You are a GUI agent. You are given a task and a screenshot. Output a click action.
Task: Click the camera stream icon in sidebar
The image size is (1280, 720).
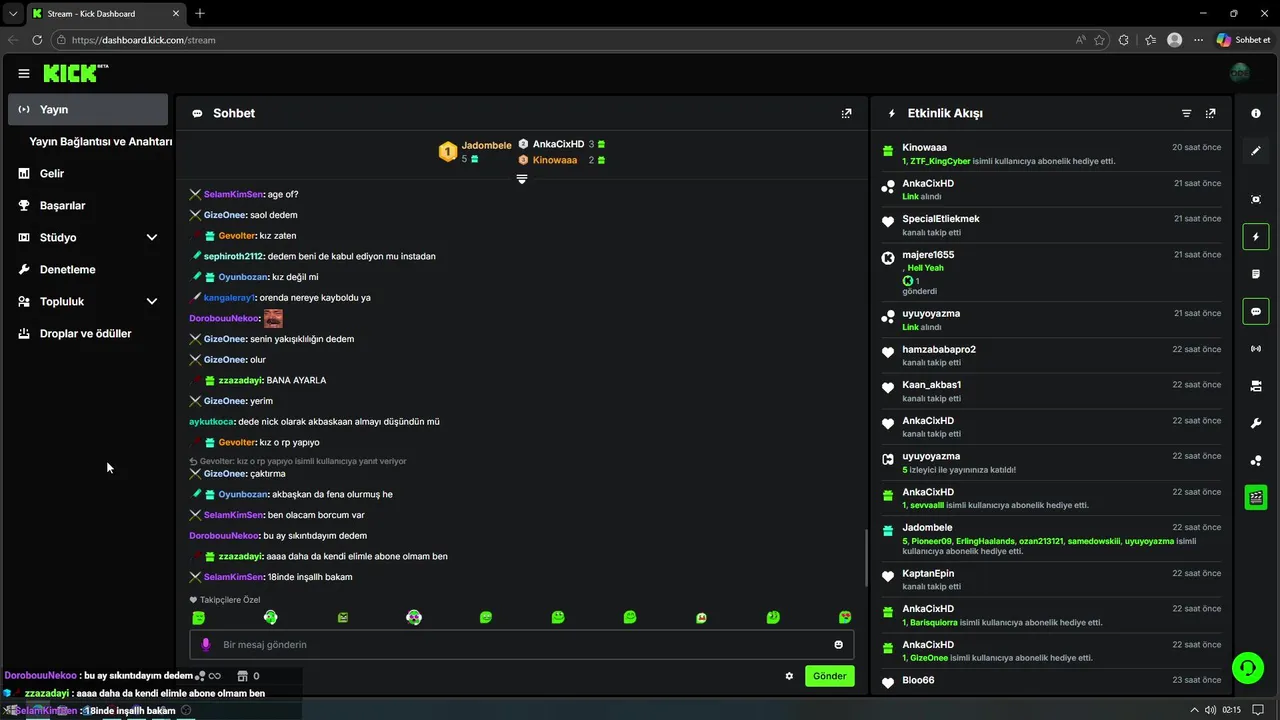click(1256, 386)
